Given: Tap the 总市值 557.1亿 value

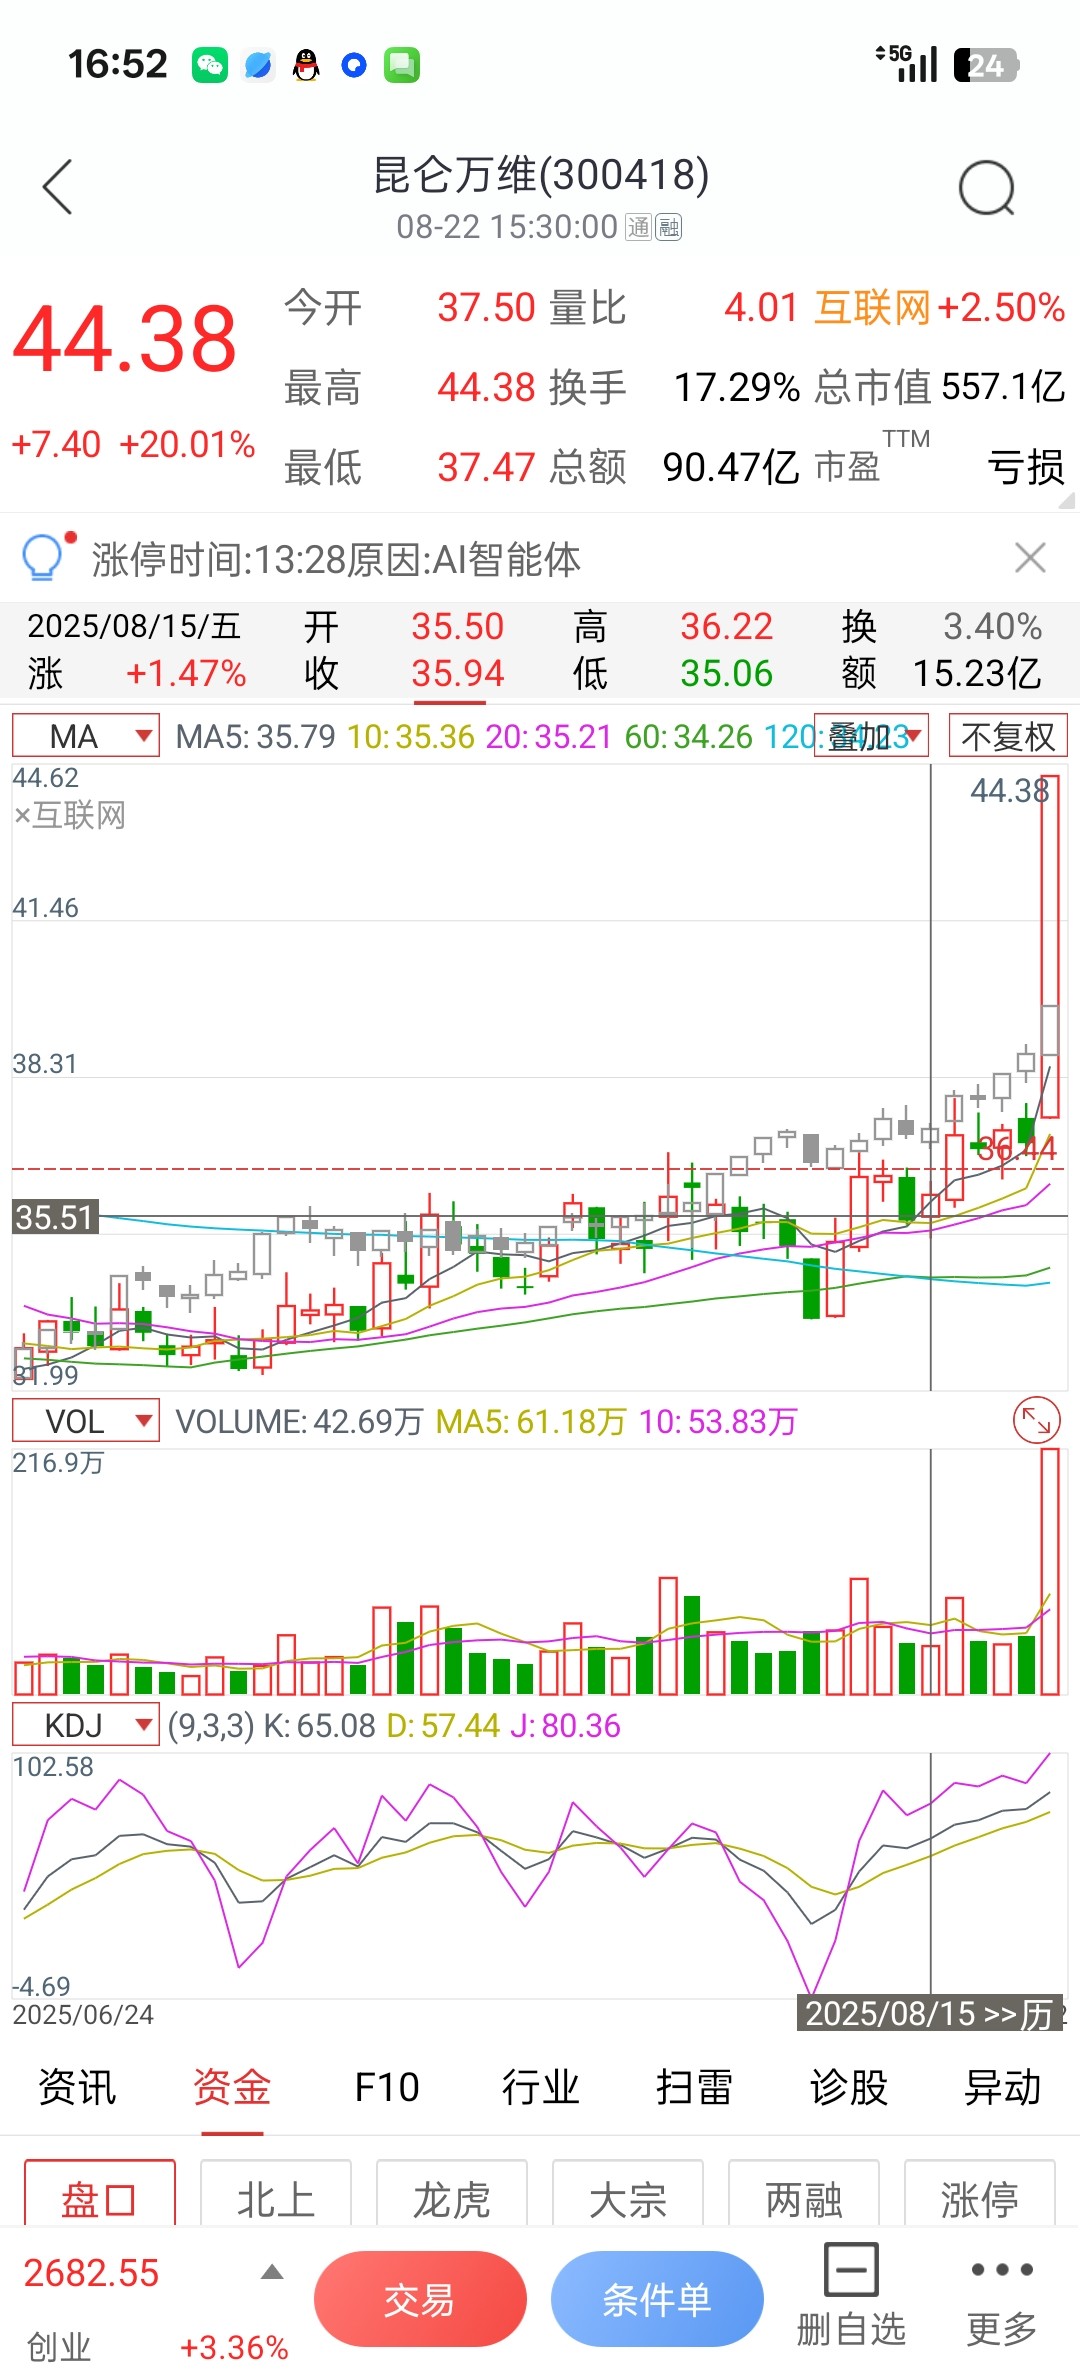Looking at the screenshot, I should [x=1004, y=387].
